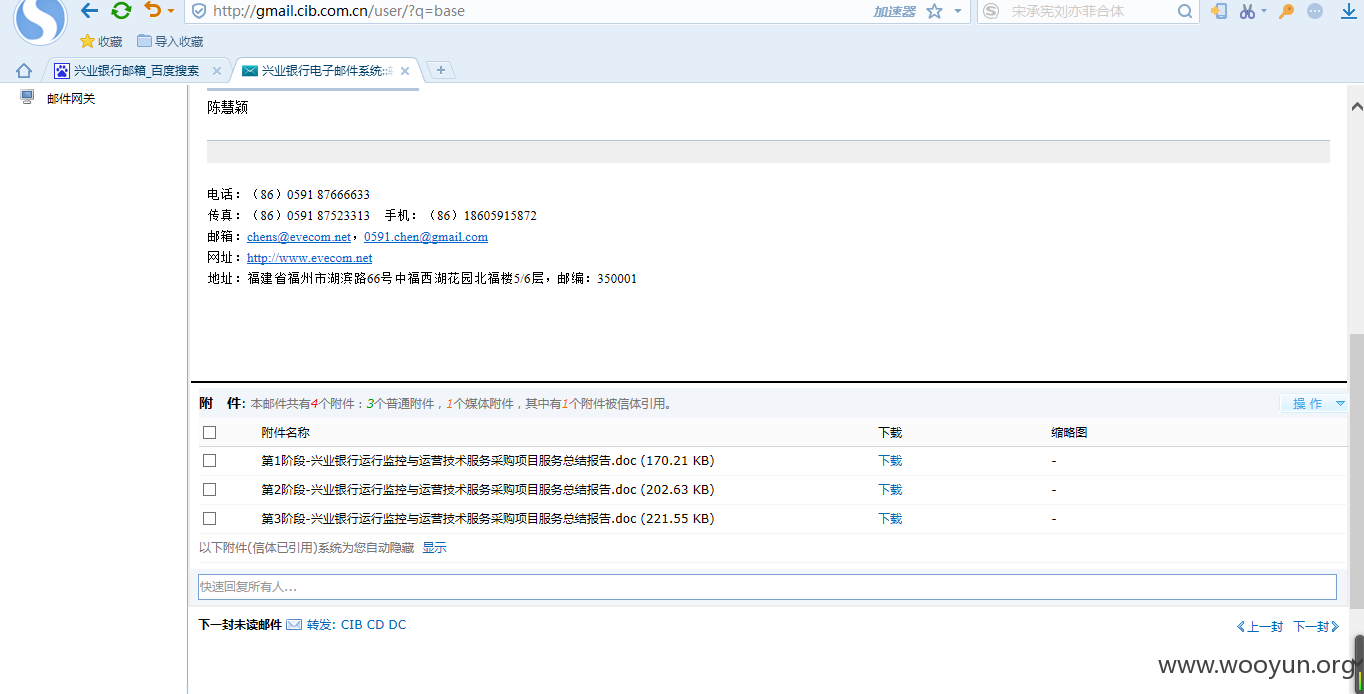Check the 第2阶段 report attachment checkbox

click(209, 490)
